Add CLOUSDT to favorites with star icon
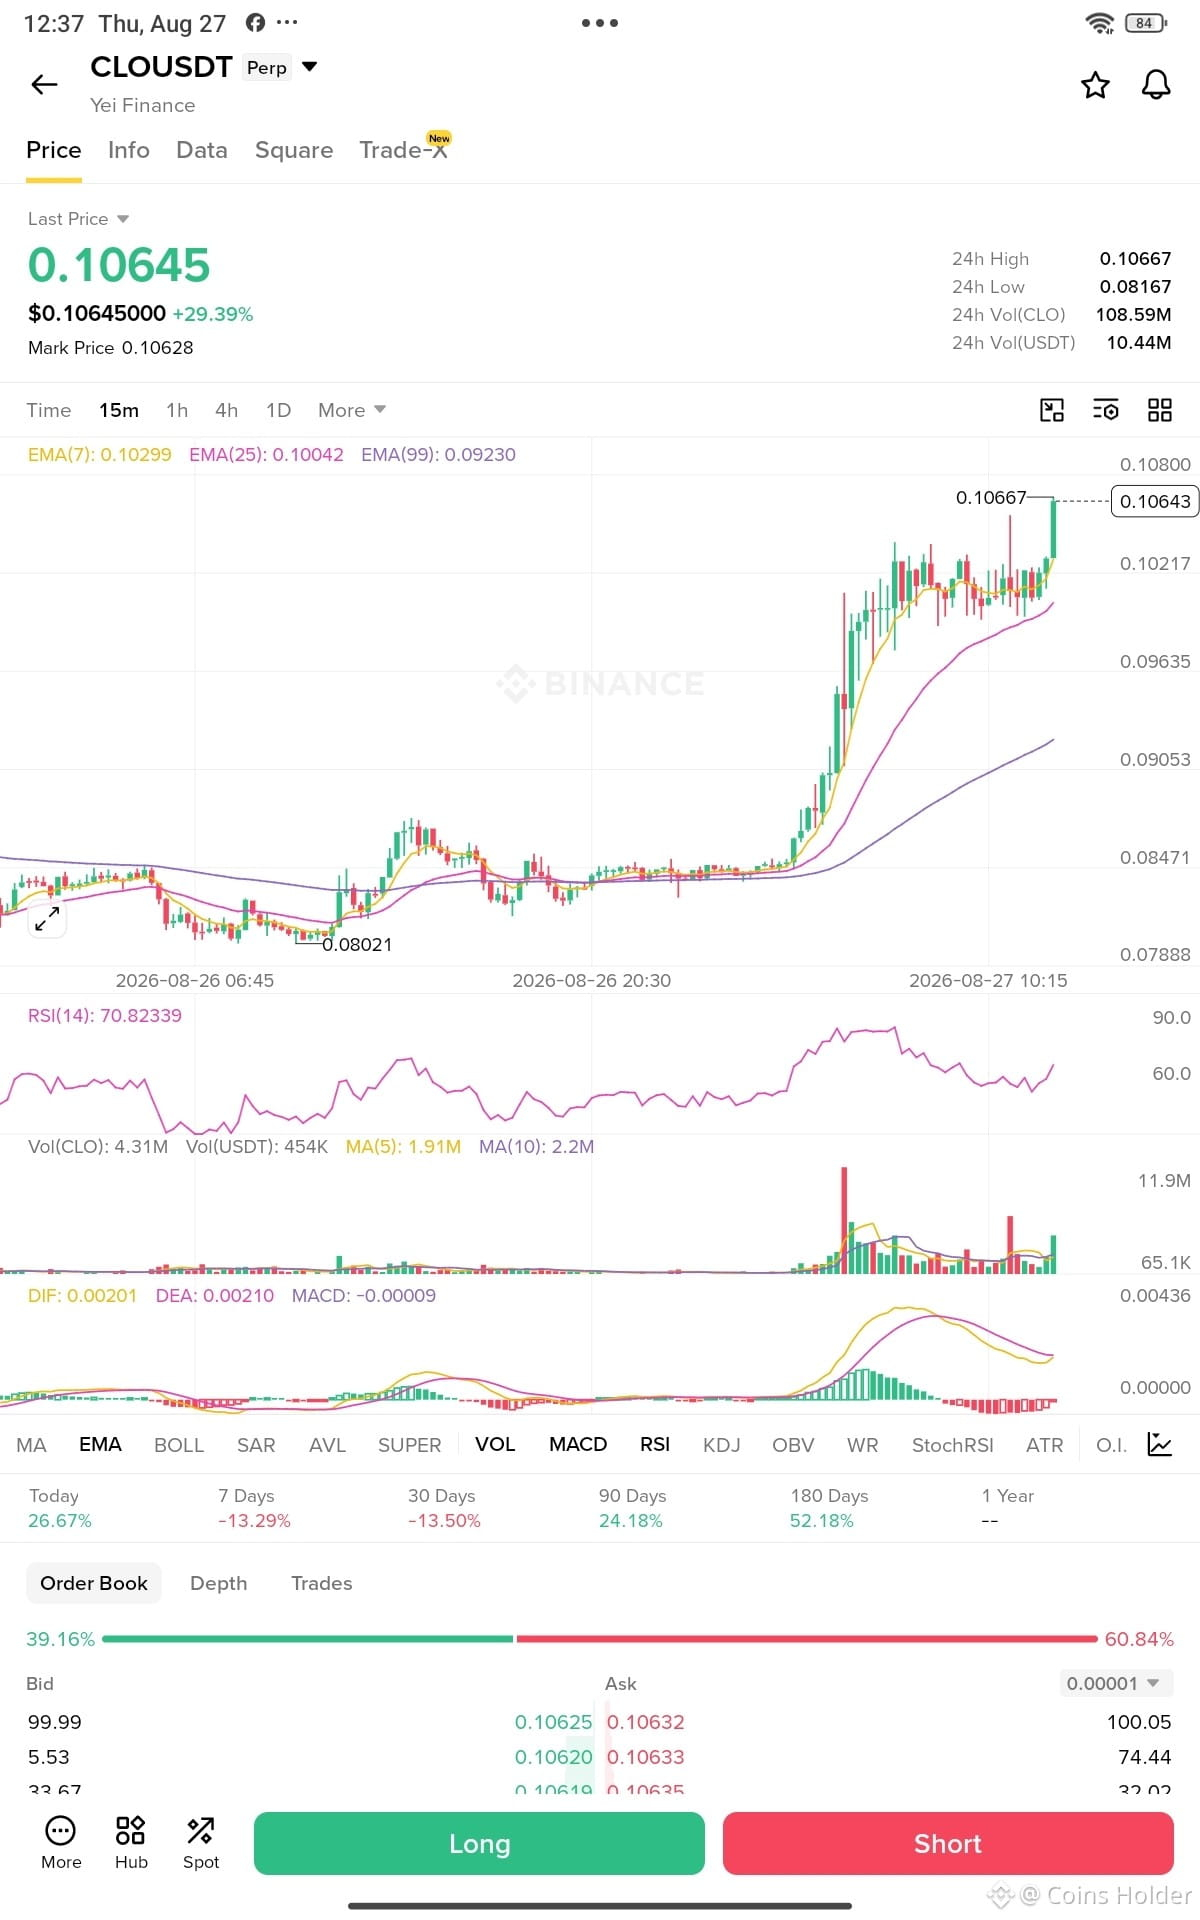The height and width of the screenshot is (1920, 1200). (1095, 85)
